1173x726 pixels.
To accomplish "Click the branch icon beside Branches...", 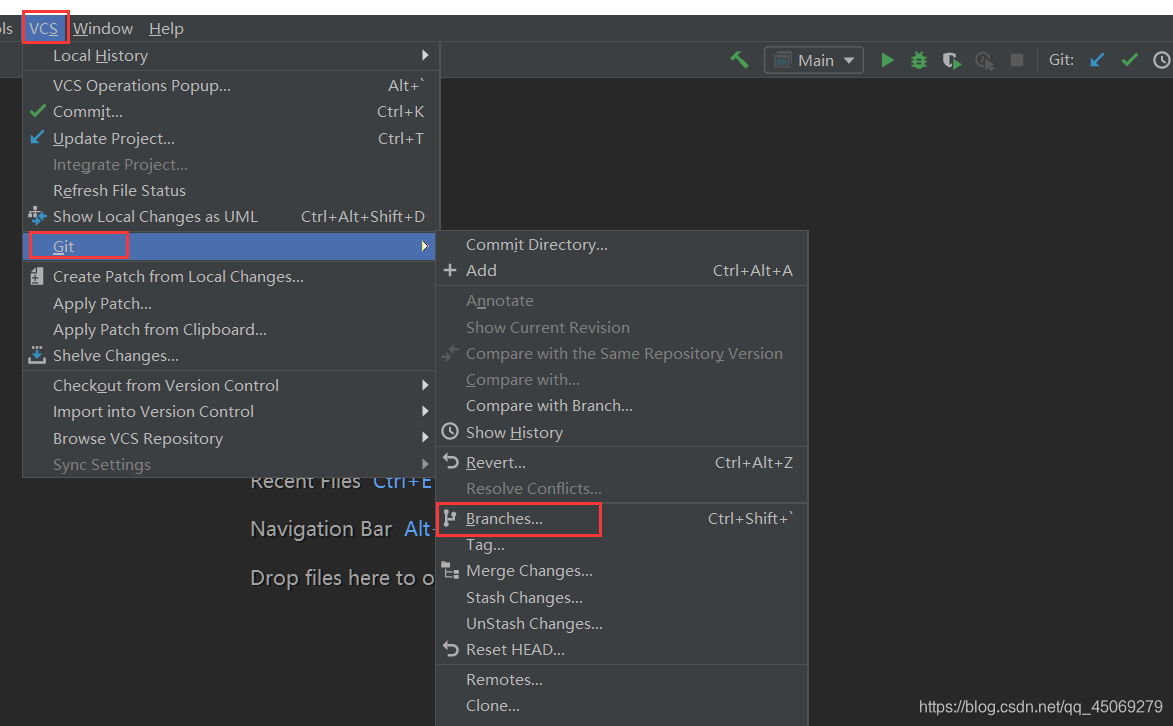I will tap(450, 518).
